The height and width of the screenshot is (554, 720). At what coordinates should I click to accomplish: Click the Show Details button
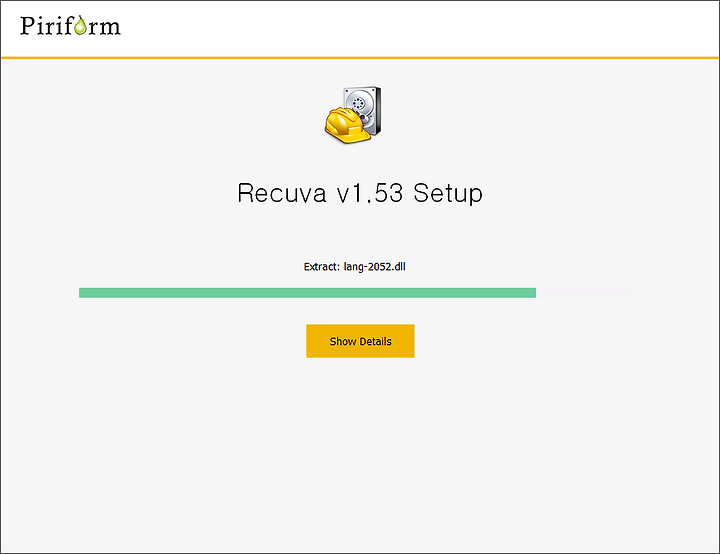click(x=360, y=341)
